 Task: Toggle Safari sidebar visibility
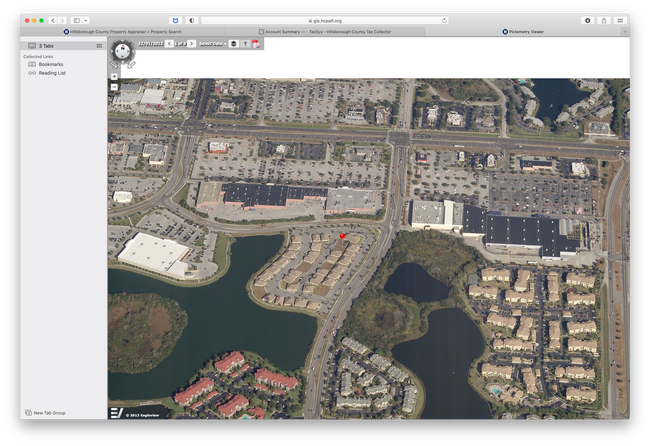pos(76,20)
